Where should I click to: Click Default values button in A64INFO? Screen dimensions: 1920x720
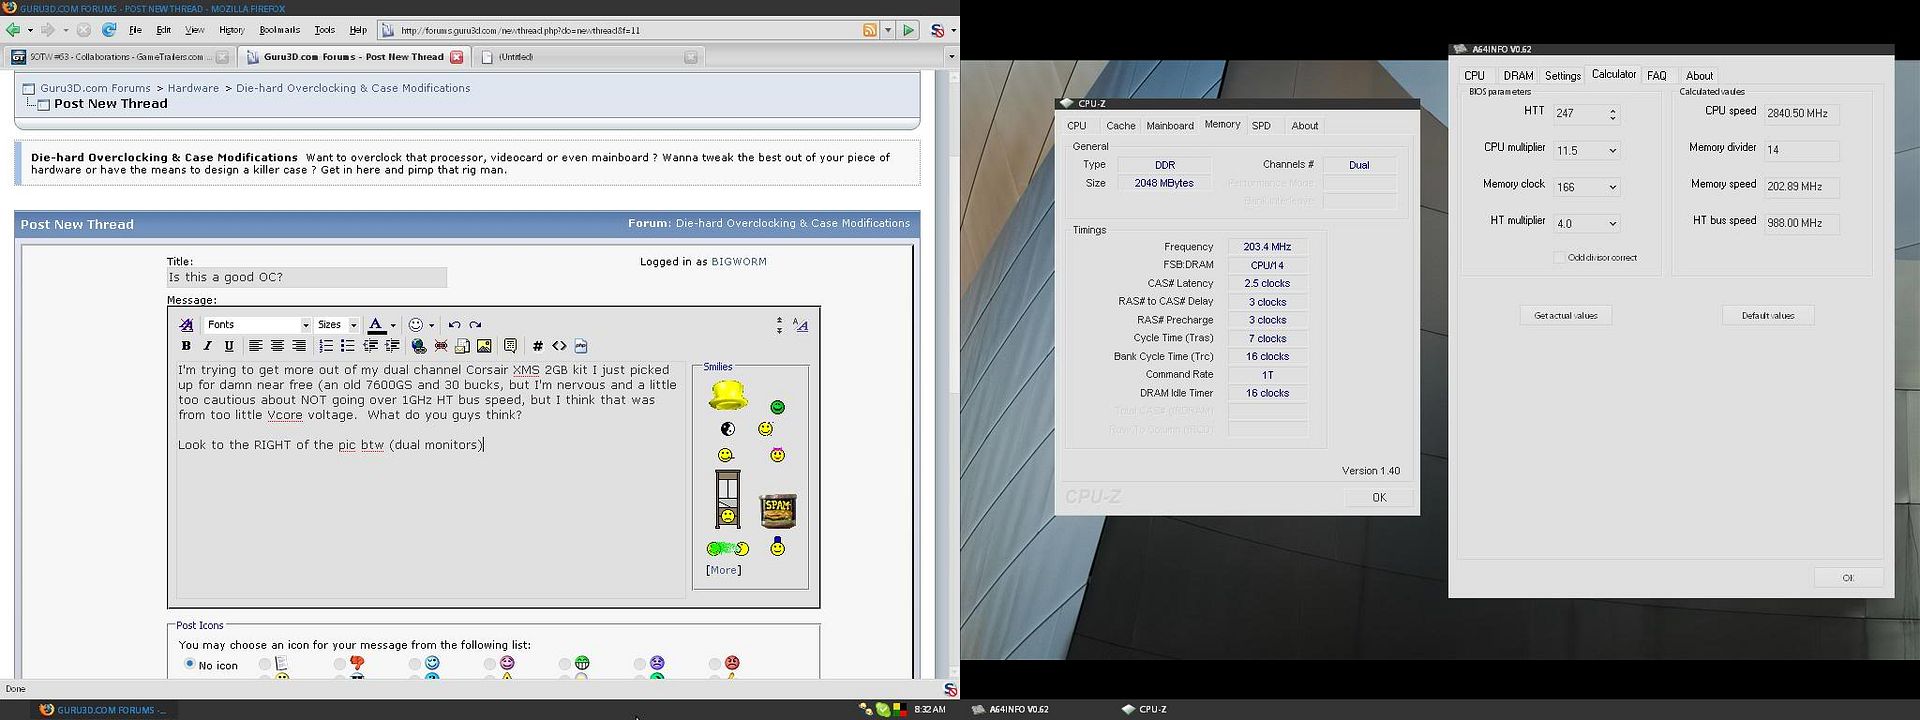coord(1768,316)
